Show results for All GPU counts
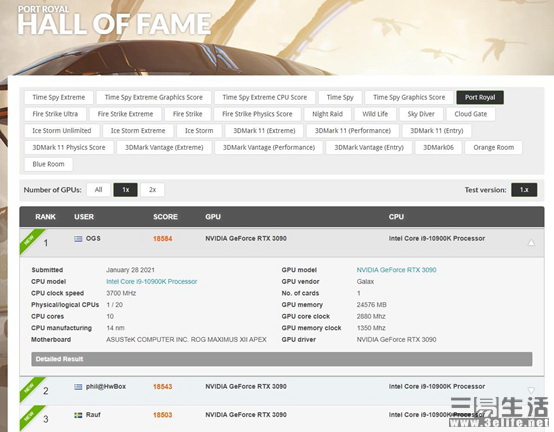Screen dimensions: 554x432 [x=99, y=190]
